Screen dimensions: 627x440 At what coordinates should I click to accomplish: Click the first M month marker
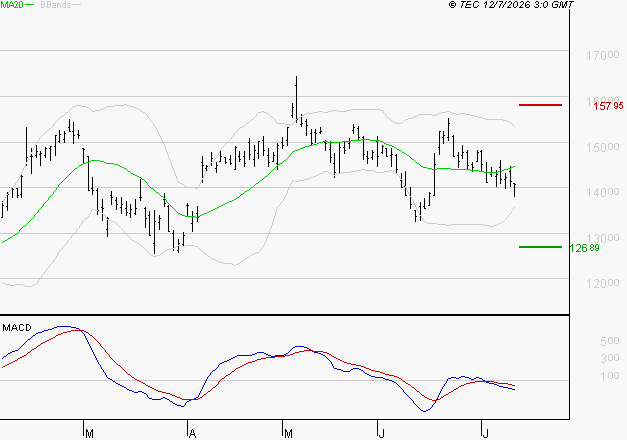pos(89,434)
